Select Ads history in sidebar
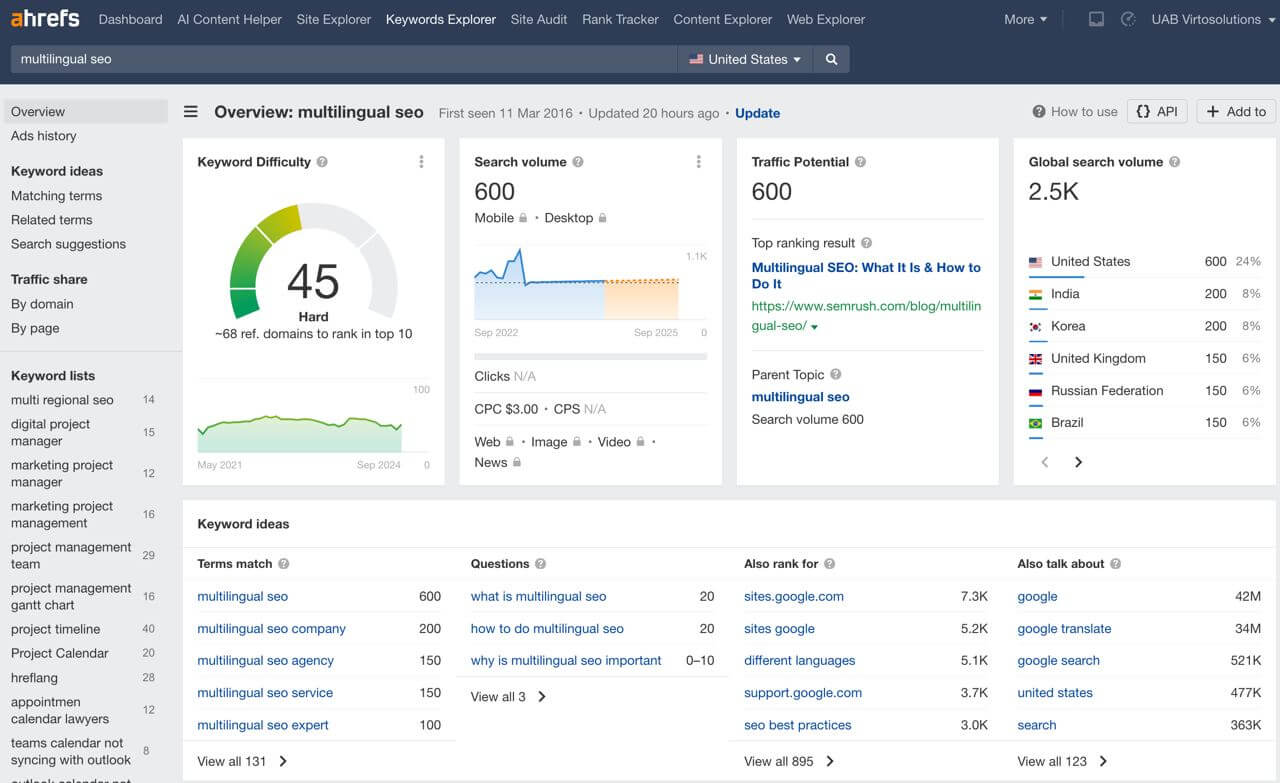Screen dimensions: 1280x783 (44, 136)
